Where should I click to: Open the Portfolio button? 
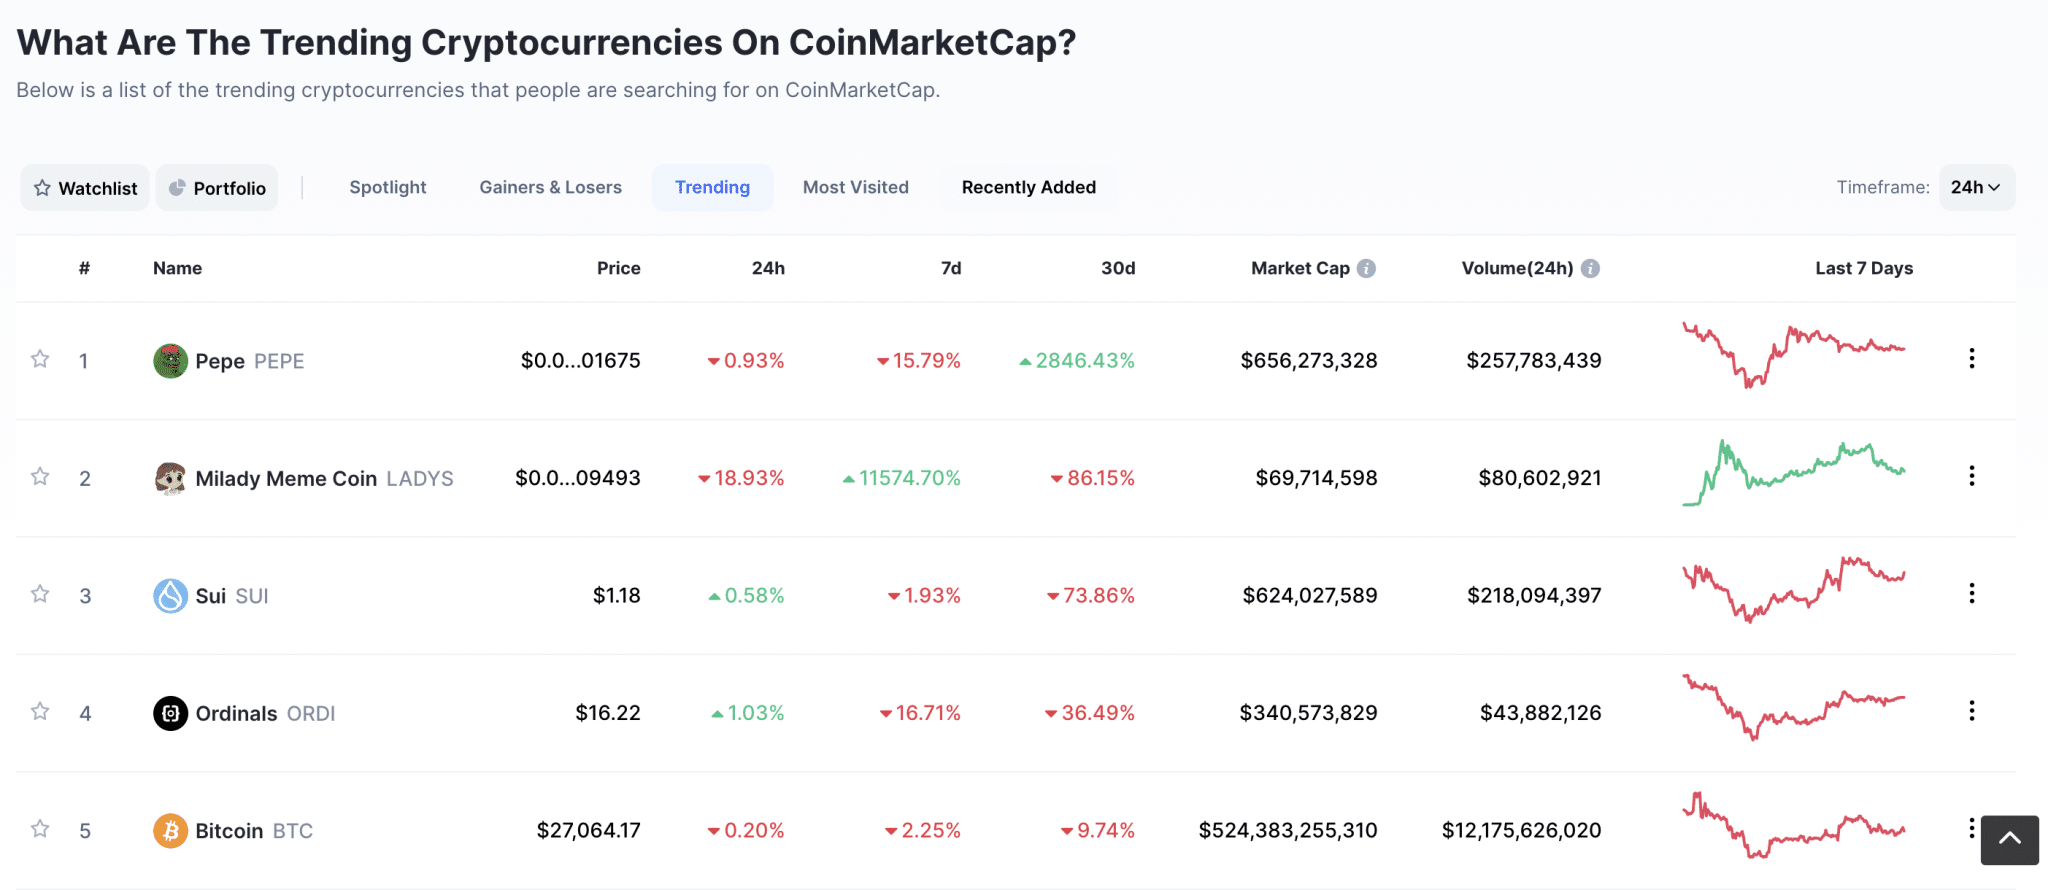tap(217, 188)
